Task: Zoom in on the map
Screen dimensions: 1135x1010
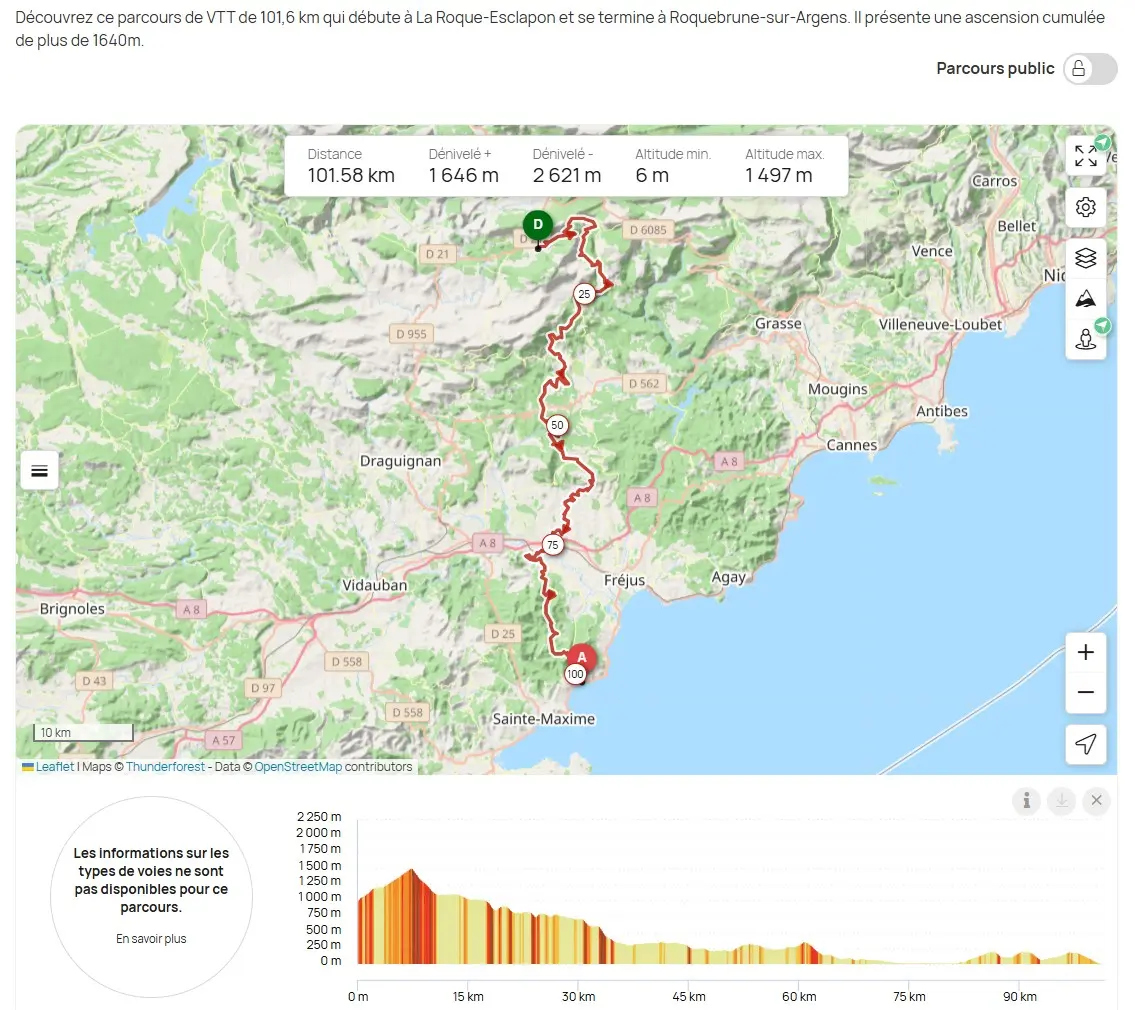Action: pyautogui.click(x=1085, y=653)
